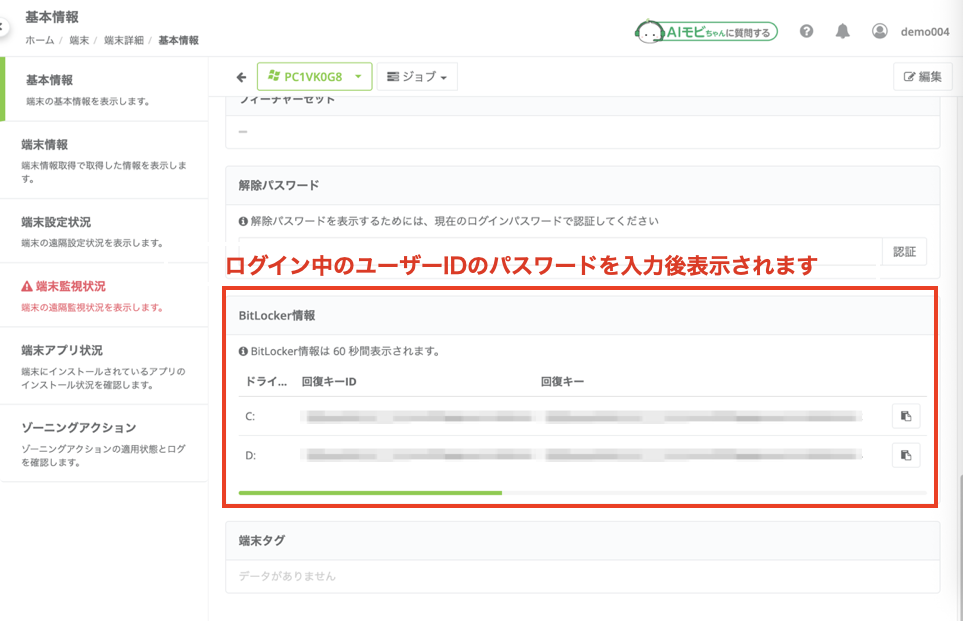Copy the C: drive recovery key
964x622 pixels.
tap(906, 416)
